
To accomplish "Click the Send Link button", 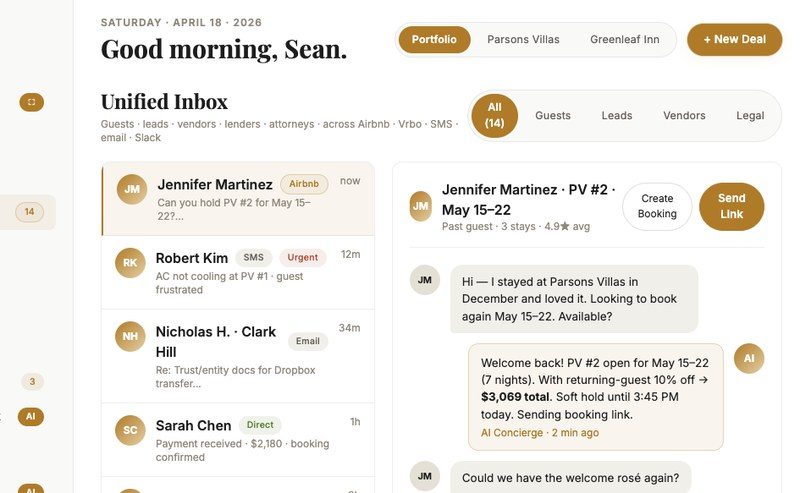I will pyautogui.click(x=731, y=206).
